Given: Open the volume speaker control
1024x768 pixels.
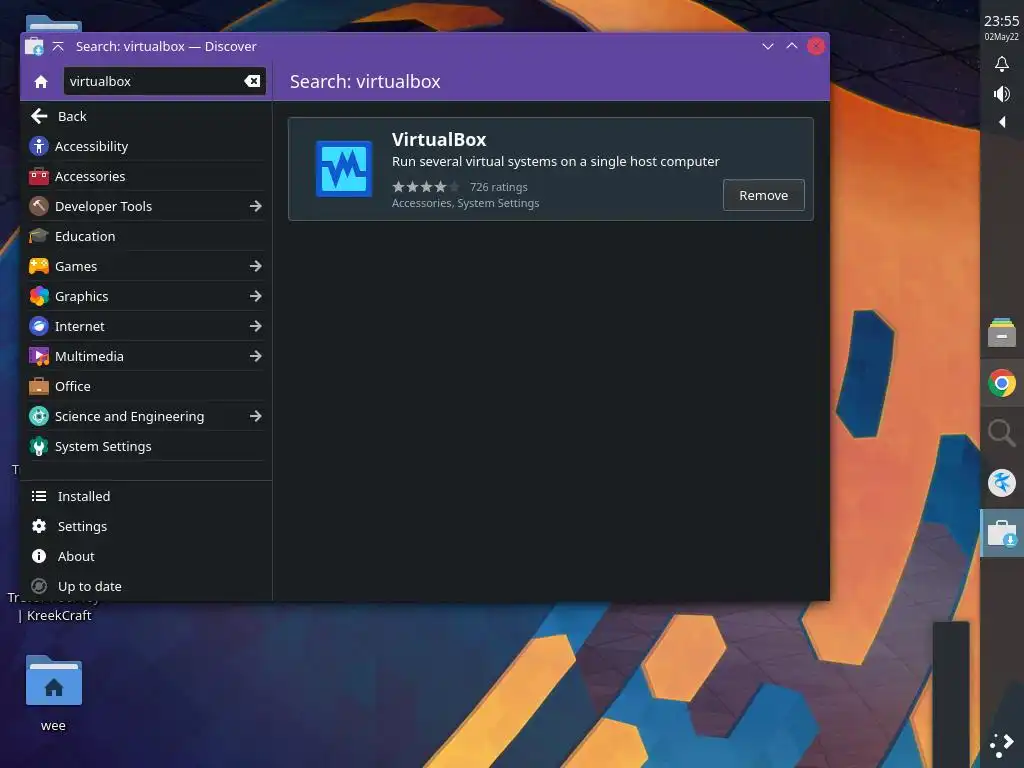Looking at the screenshot, I should coord(1002,94).
